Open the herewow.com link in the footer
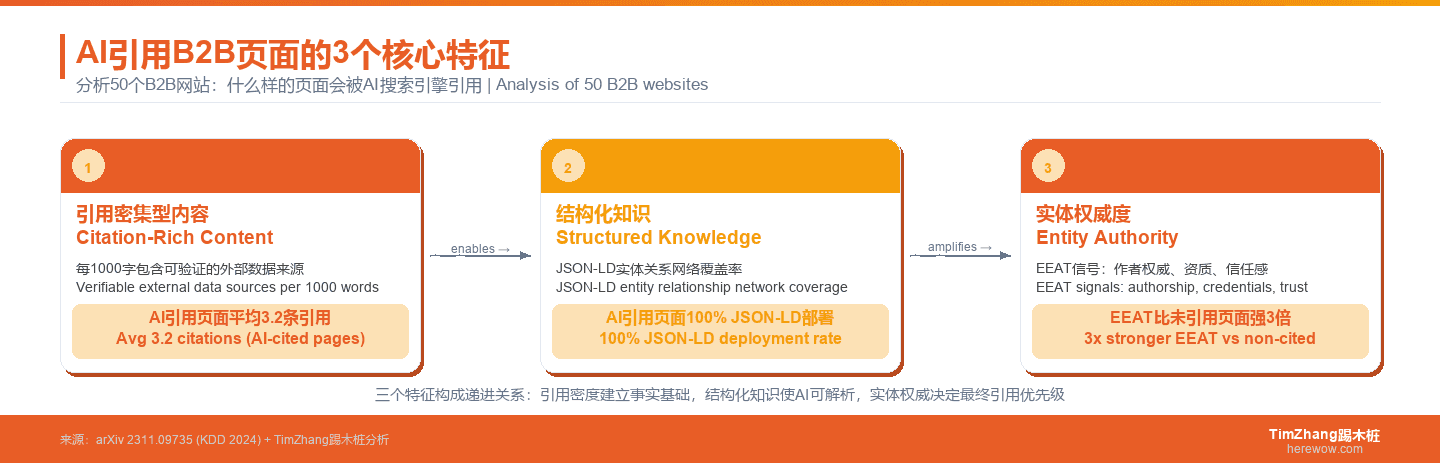Screen dimensions: 1440x463 (x=1324, y=449)
